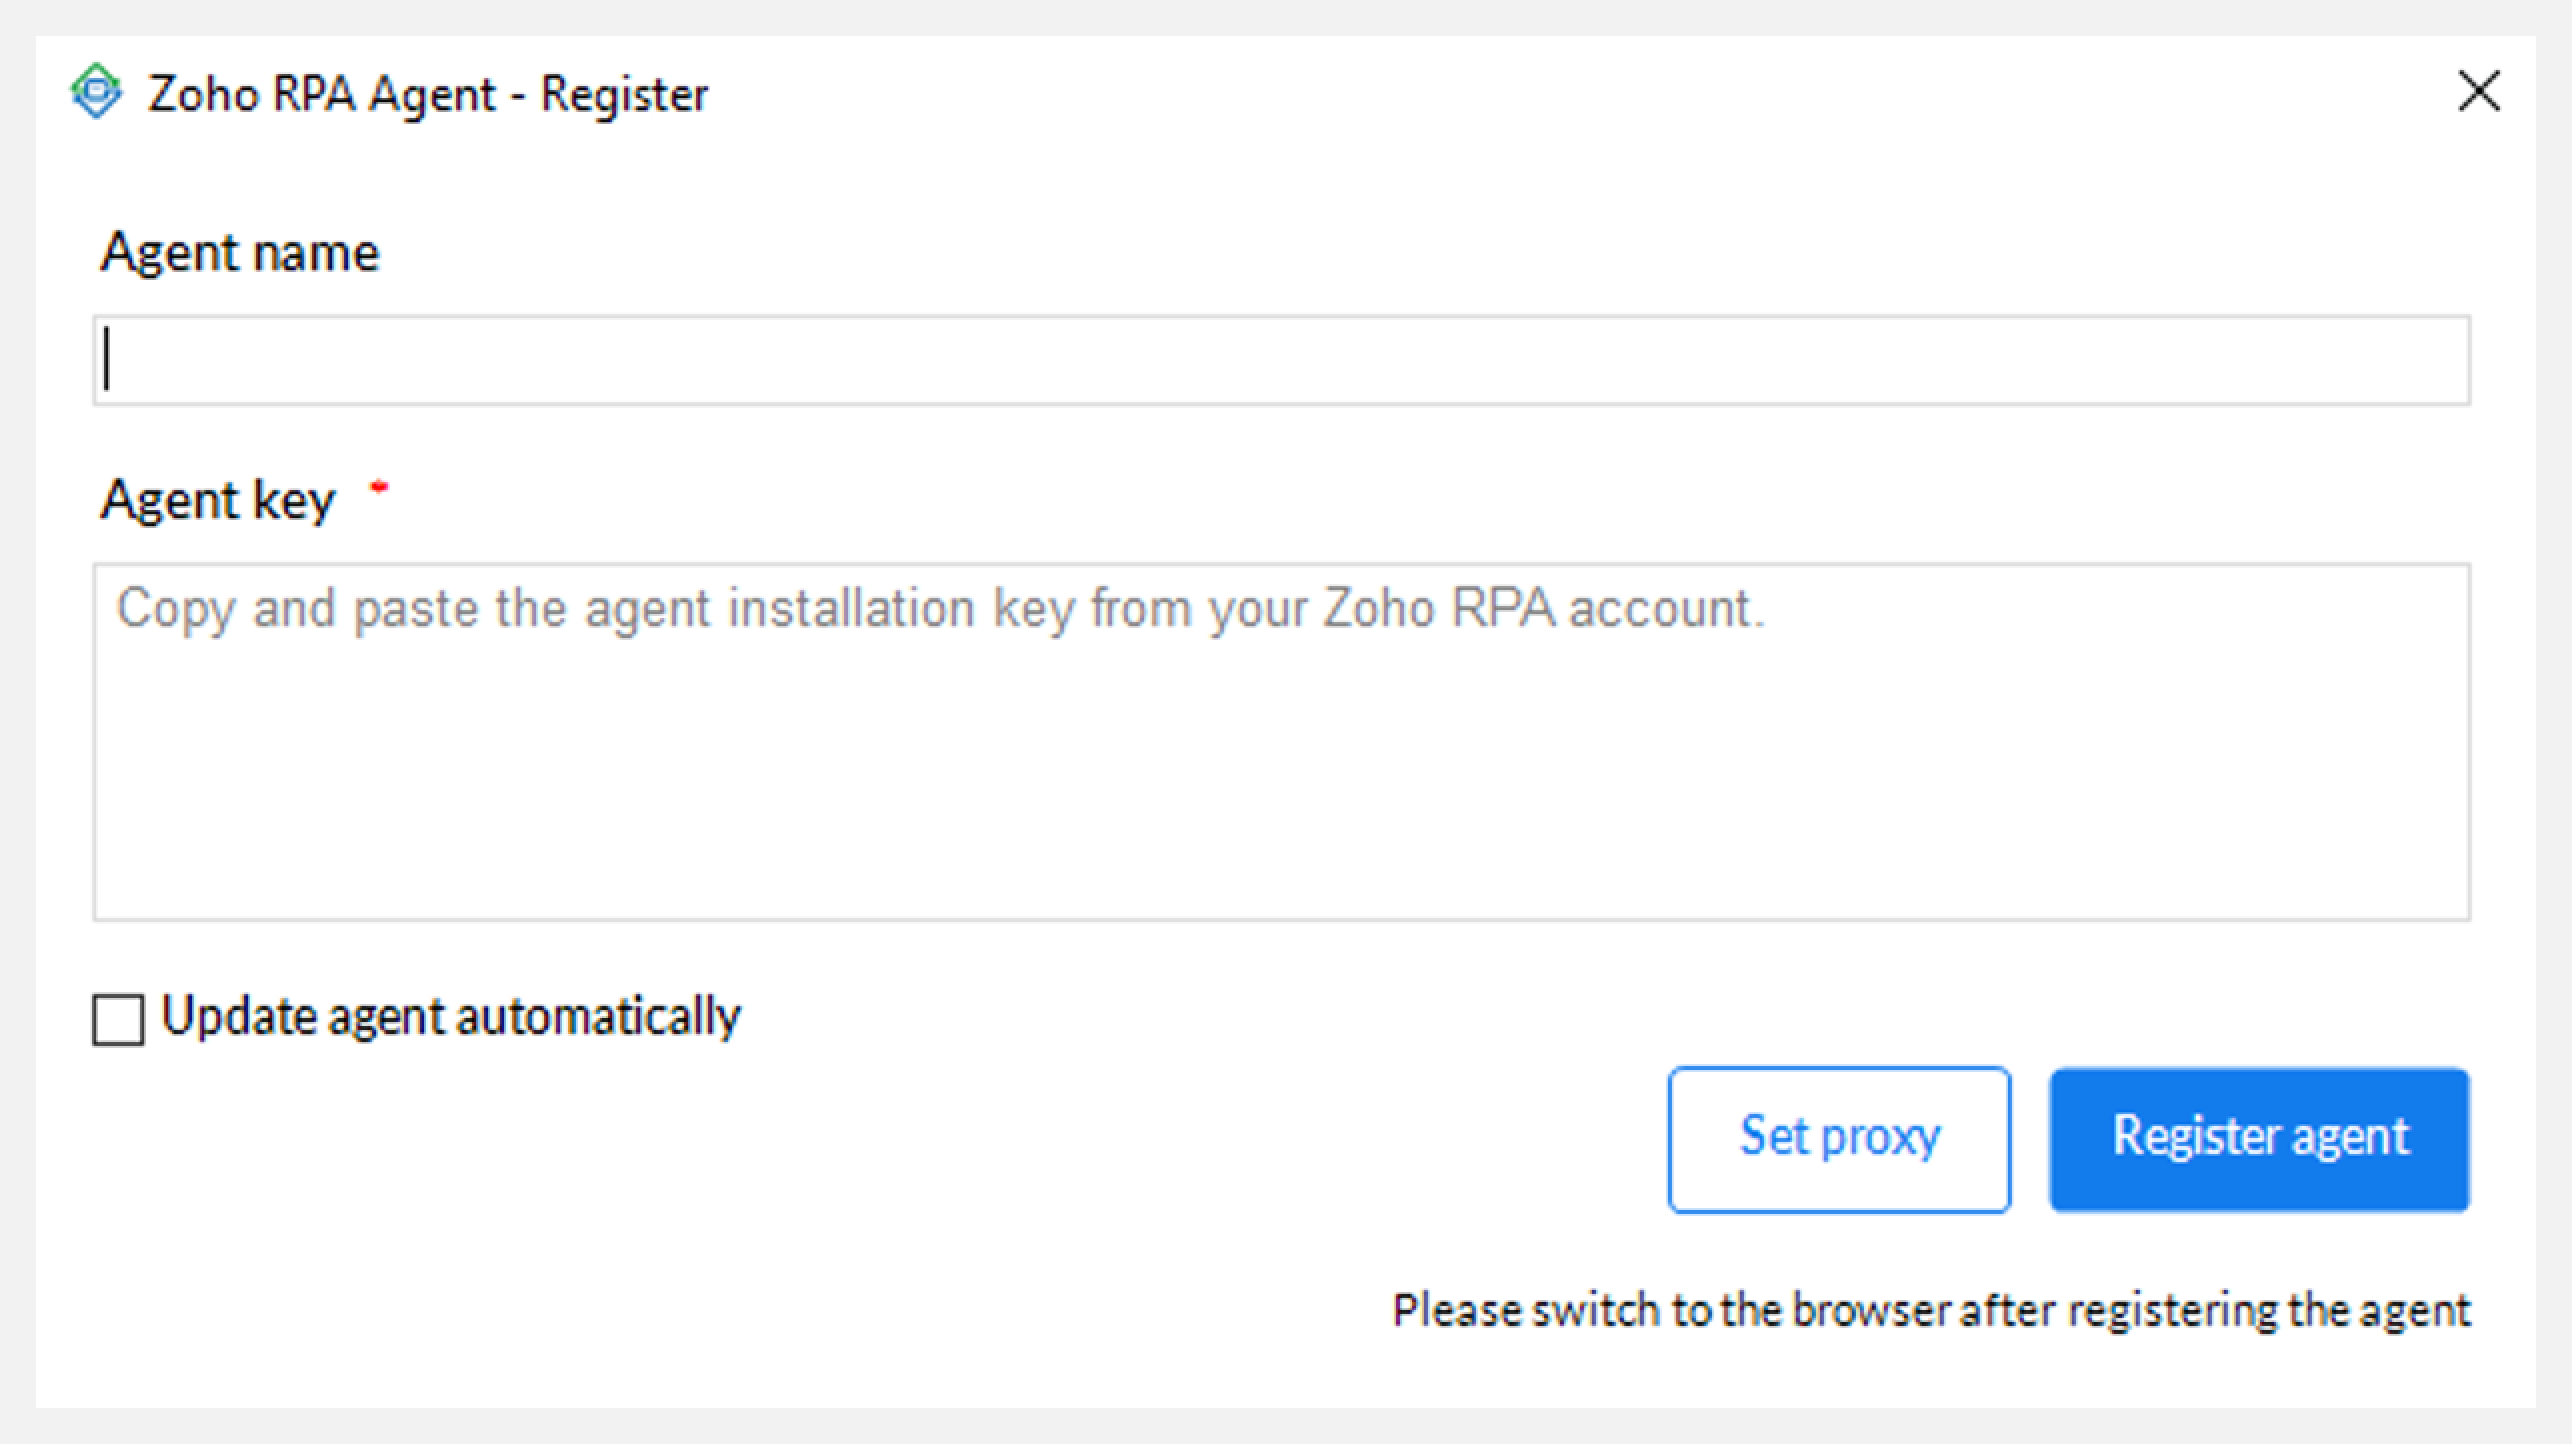Screen dimensions: 2572x1444
Task: Focus the Agent name input field
Action: pyautogui.click(x=1281, y=360)
